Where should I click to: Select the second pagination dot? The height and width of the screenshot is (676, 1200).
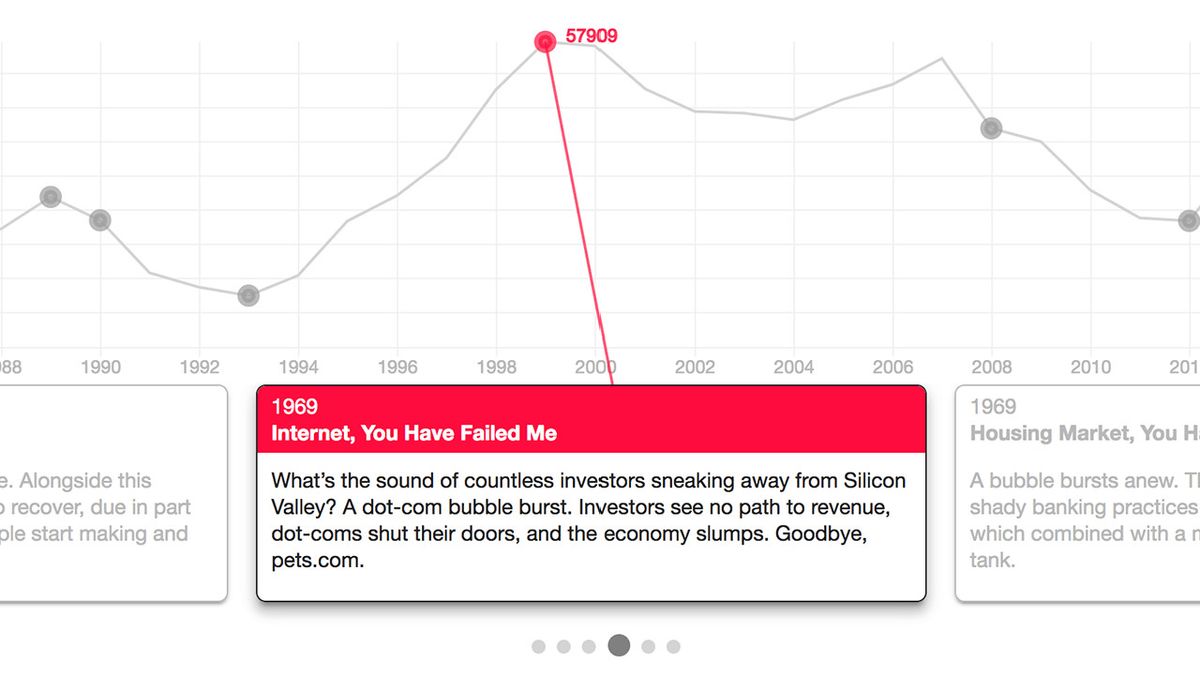pos(564,647)
